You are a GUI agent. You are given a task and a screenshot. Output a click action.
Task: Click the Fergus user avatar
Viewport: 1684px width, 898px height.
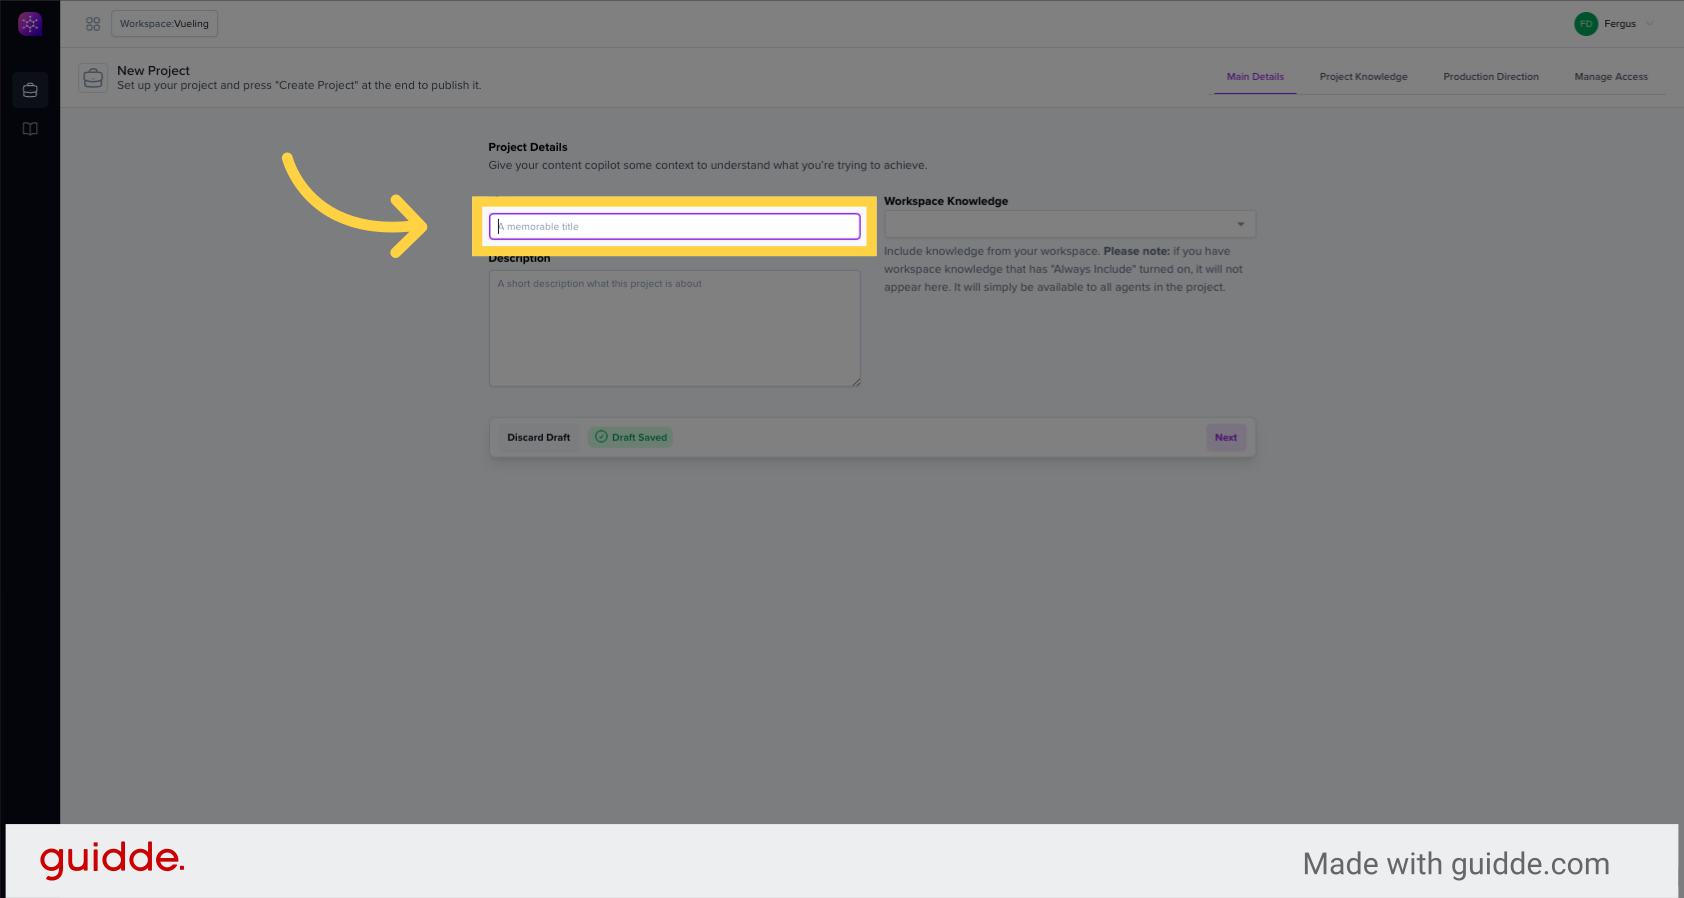(1586, 24)
